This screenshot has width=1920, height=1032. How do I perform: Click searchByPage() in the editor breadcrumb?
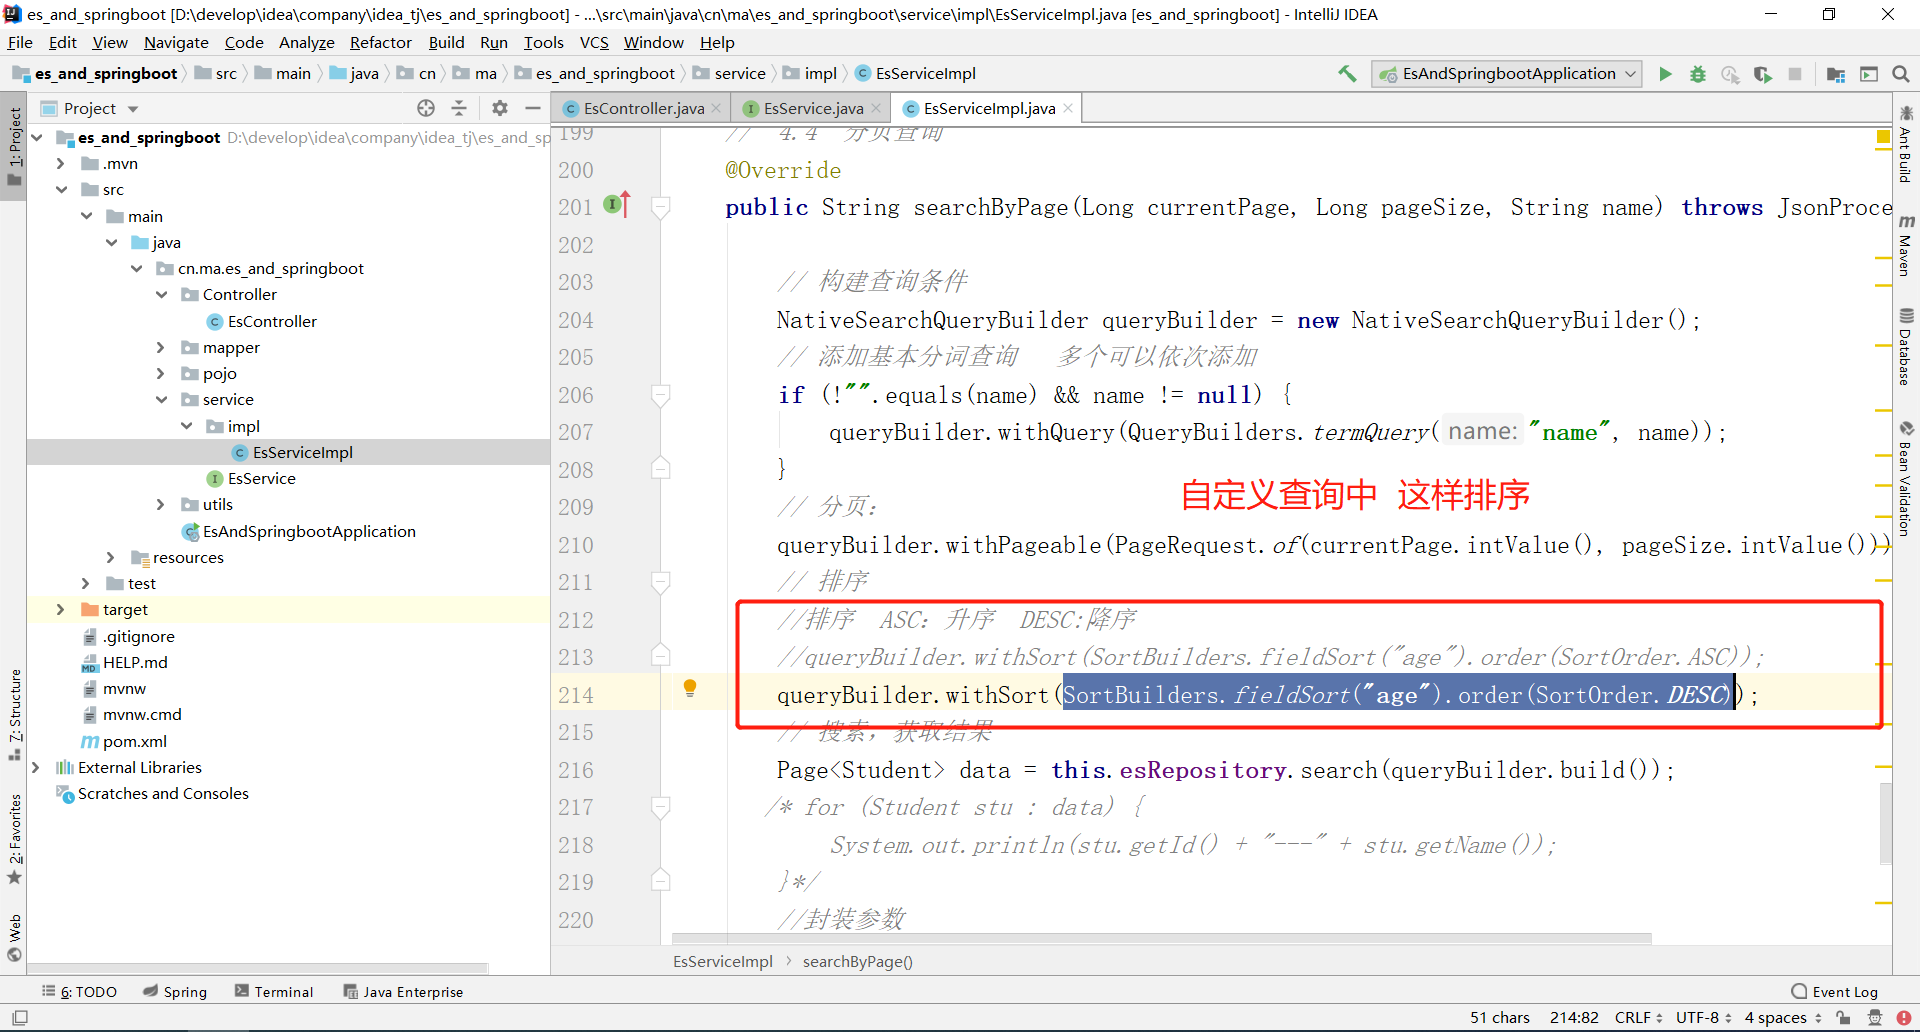pos(857,961)
